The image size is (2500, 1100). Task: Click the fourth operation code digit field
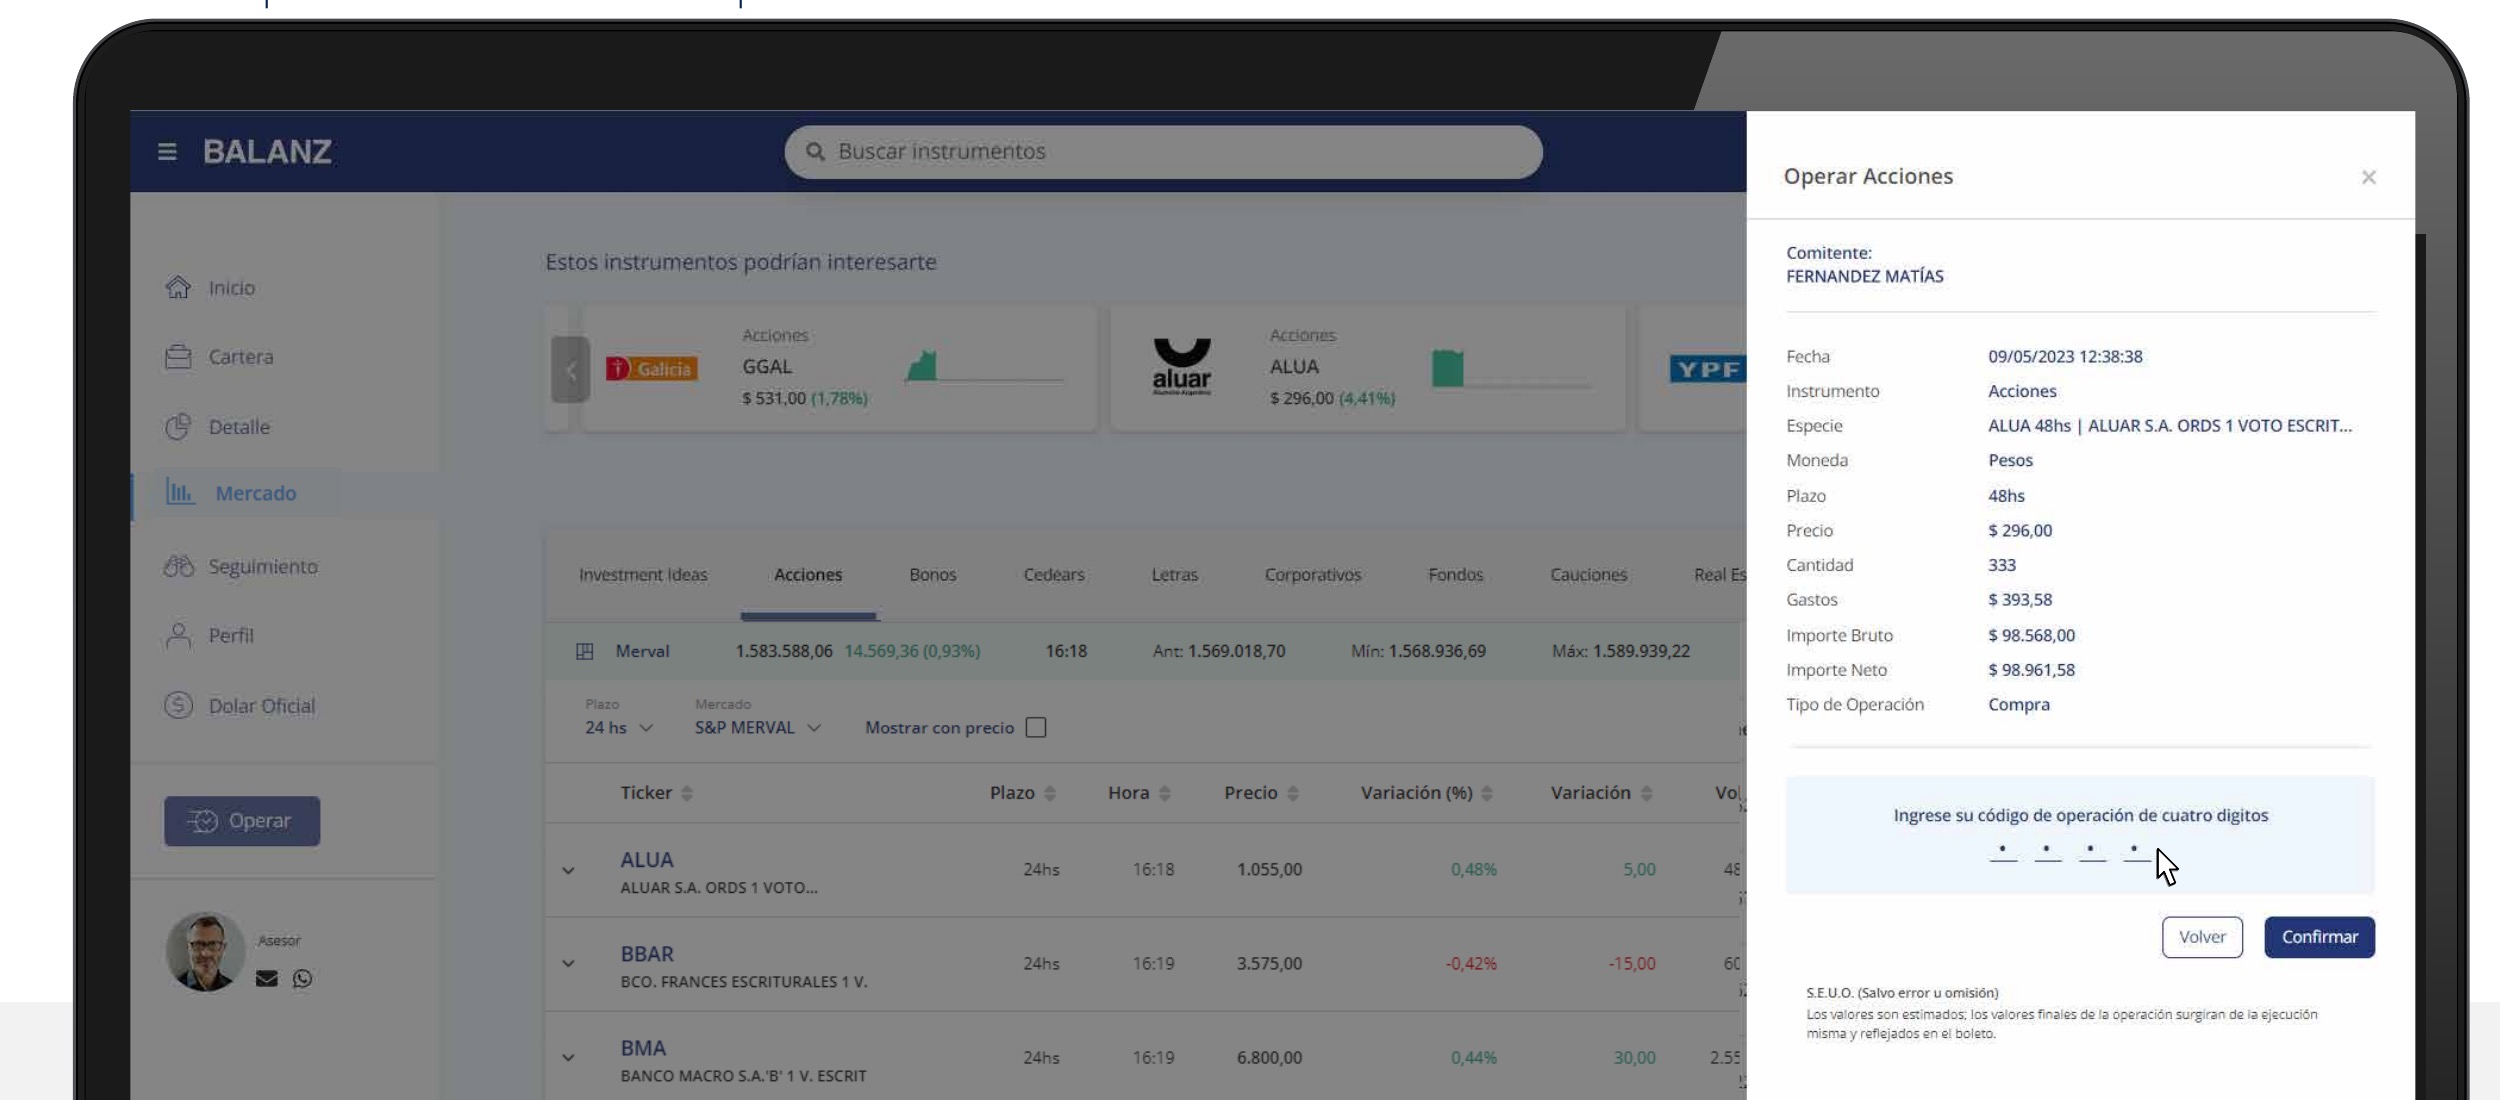click(x=2135, y=851)
